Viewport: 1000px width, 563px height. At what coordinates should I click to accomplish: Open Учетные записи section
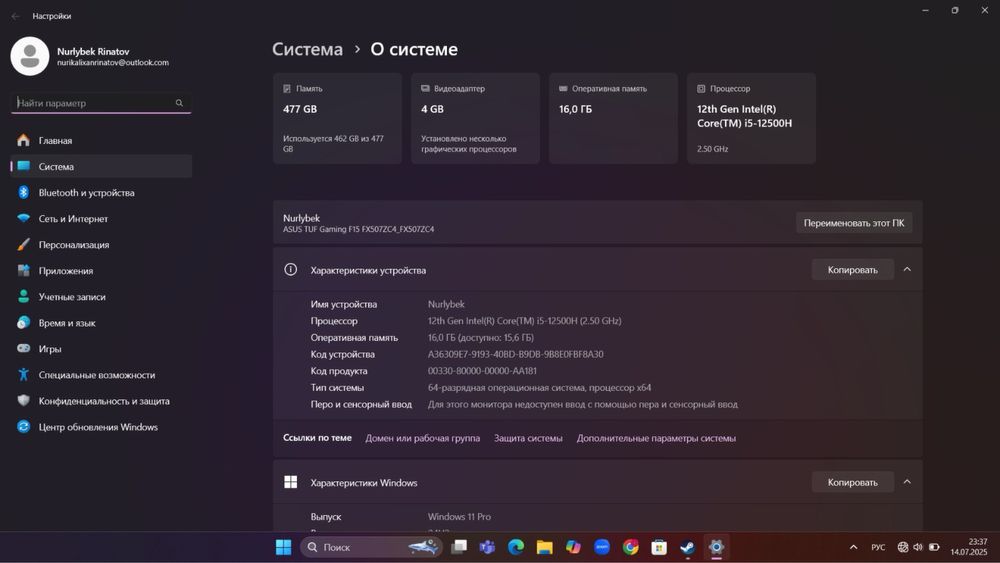[101, 297]
